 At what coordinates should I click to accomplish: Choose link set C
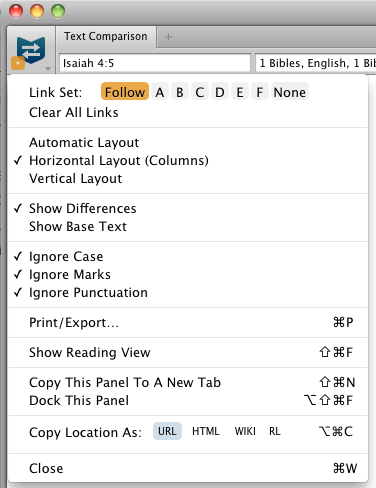tap(199, 92)
